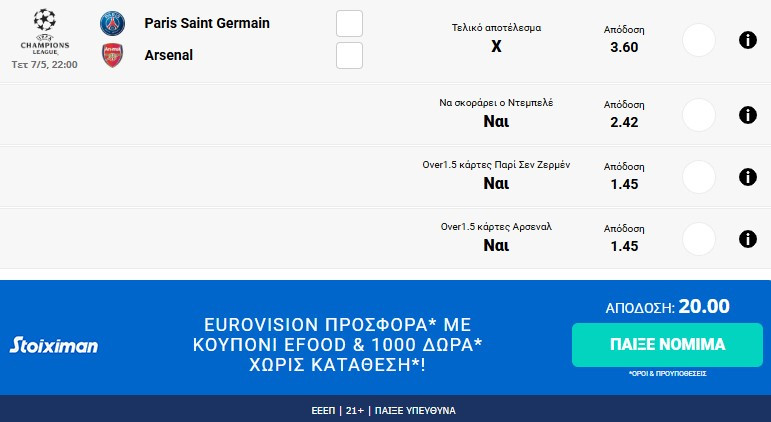Click the Paris Saint Germain crest
The image size is (771, 422).
point(113,23)
